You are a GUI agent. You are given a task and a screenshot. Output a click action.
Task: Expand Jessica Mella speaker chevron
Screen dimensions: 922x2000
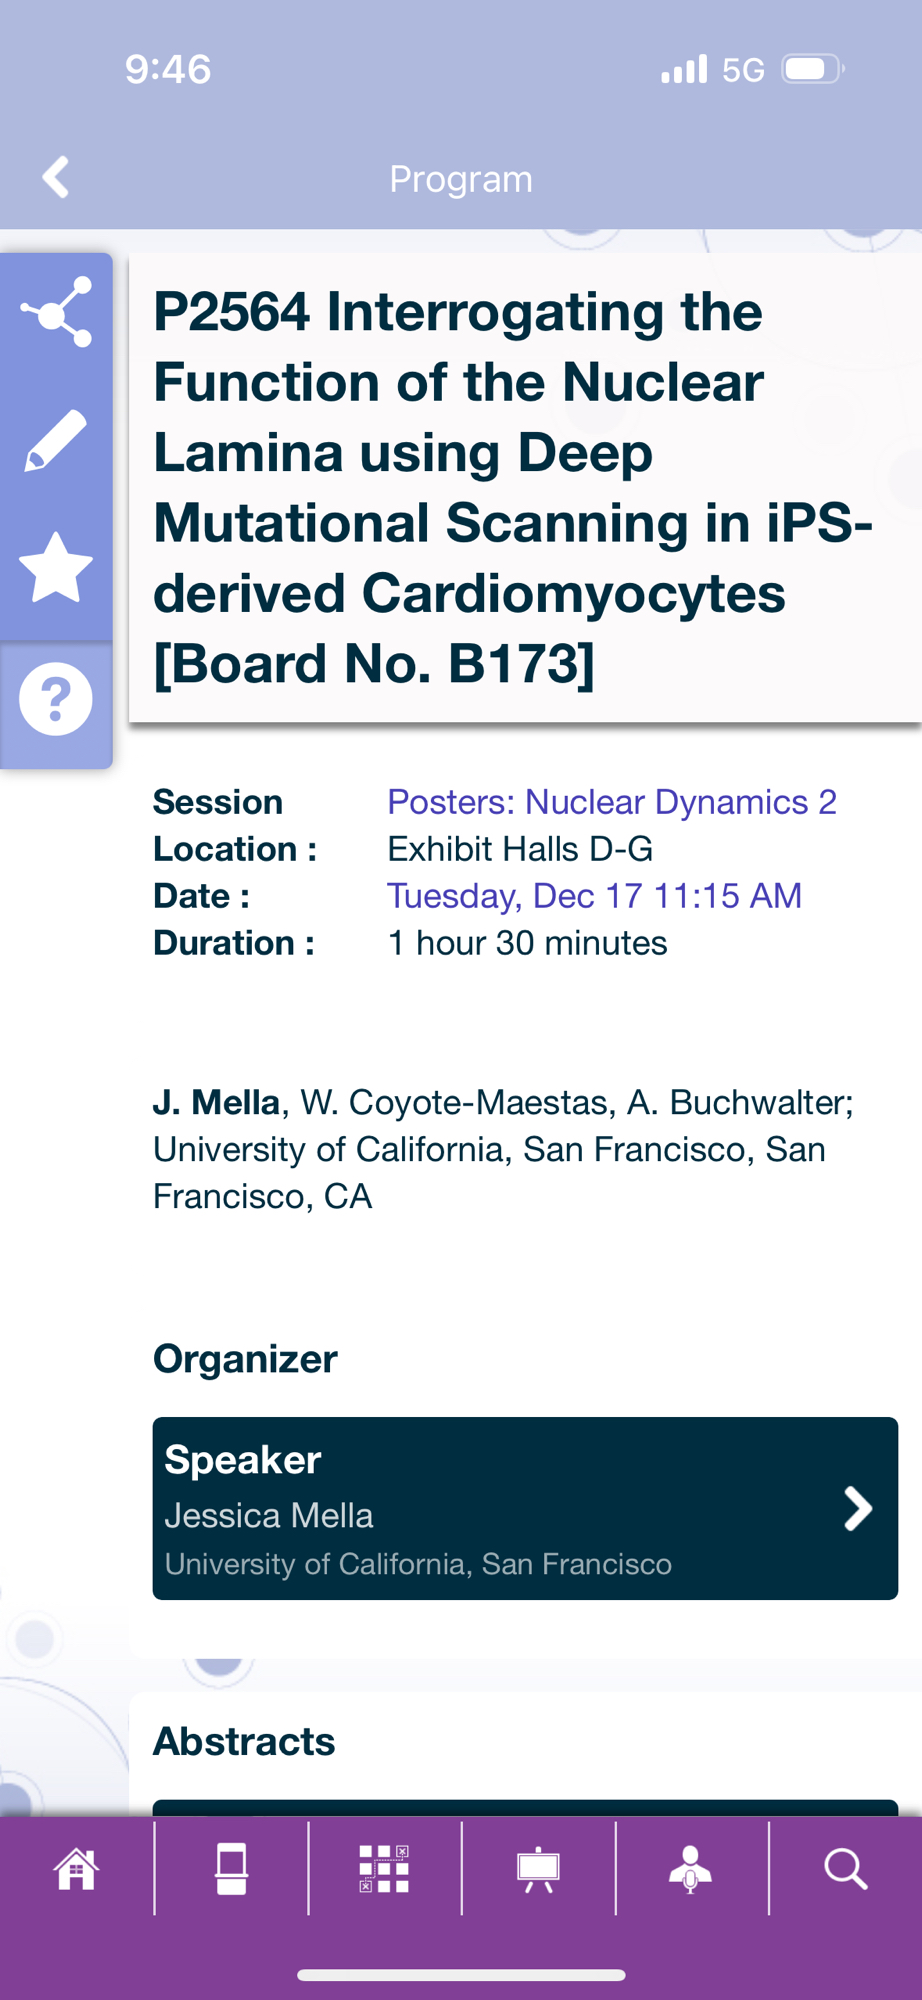coord(857,1509)
